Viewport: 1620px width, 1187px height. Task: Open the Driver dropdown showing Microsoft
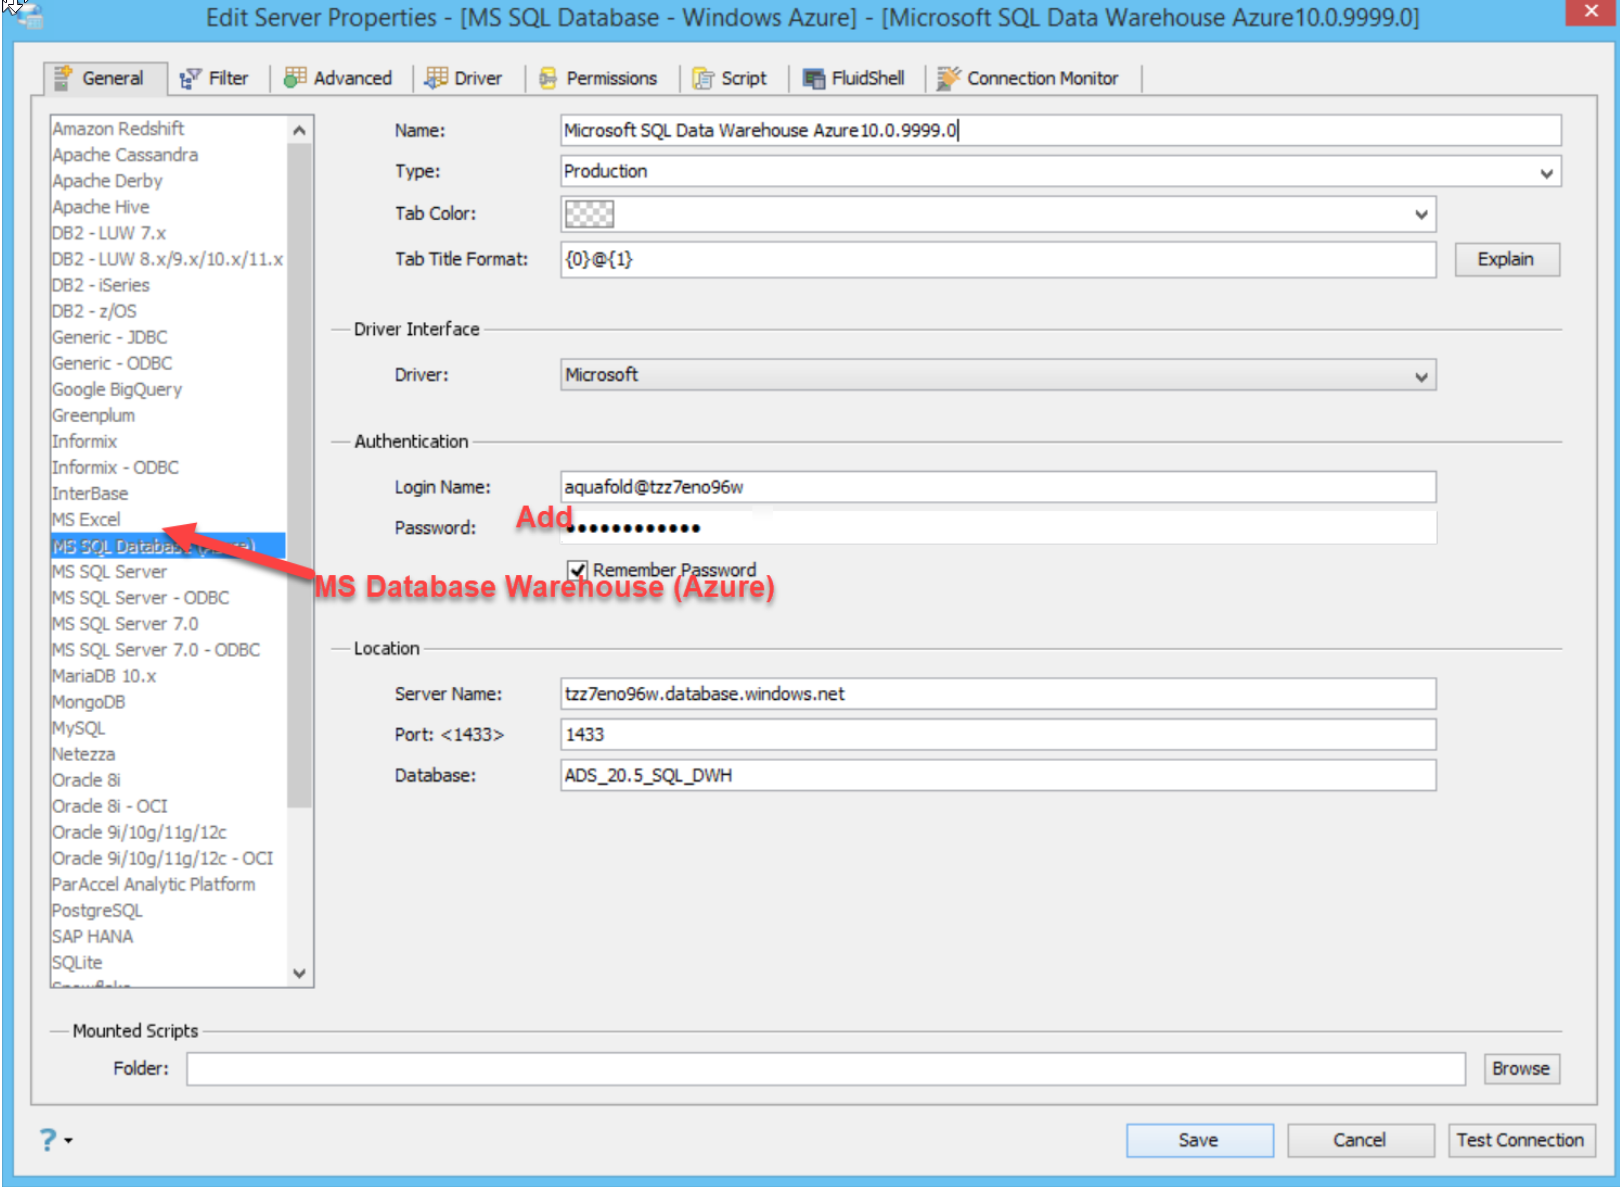998,375
